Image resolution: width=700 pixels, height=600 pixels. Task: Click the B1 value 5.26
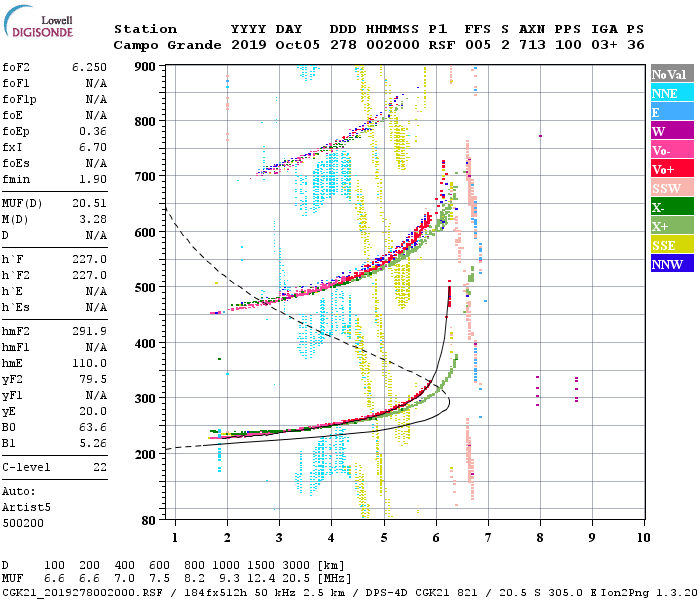(x=93, y=443)
